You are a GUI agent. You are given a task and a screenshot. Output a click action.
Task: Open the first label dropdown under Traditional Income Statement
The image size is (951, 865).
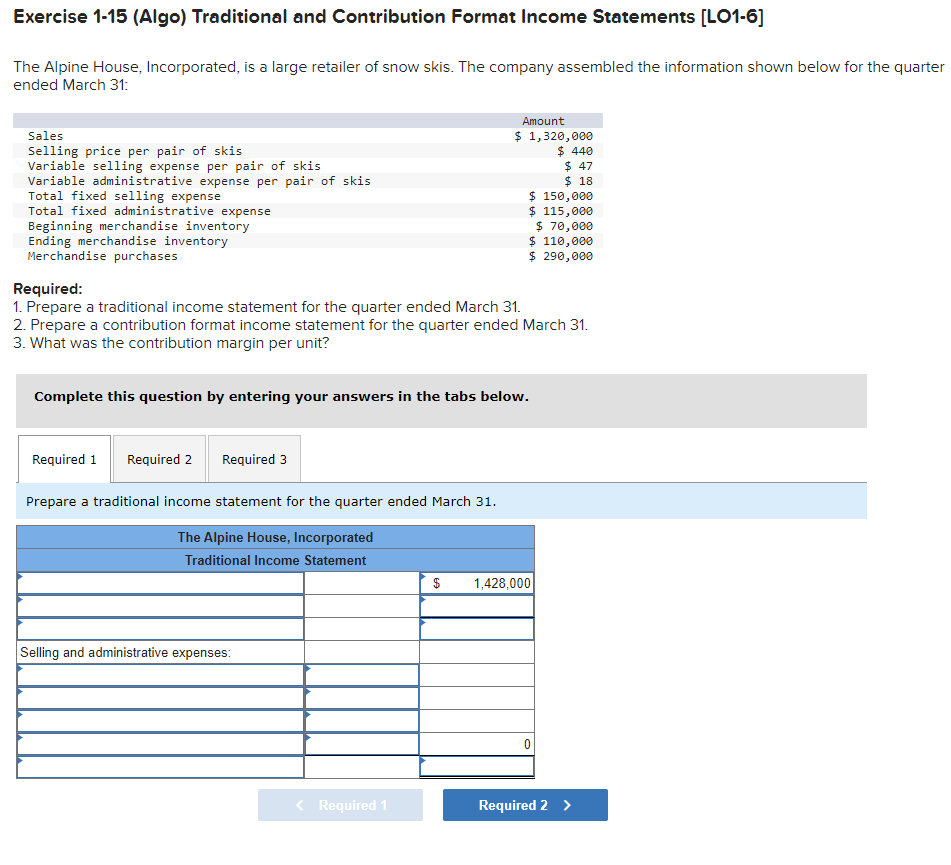[x=160, y=583]
